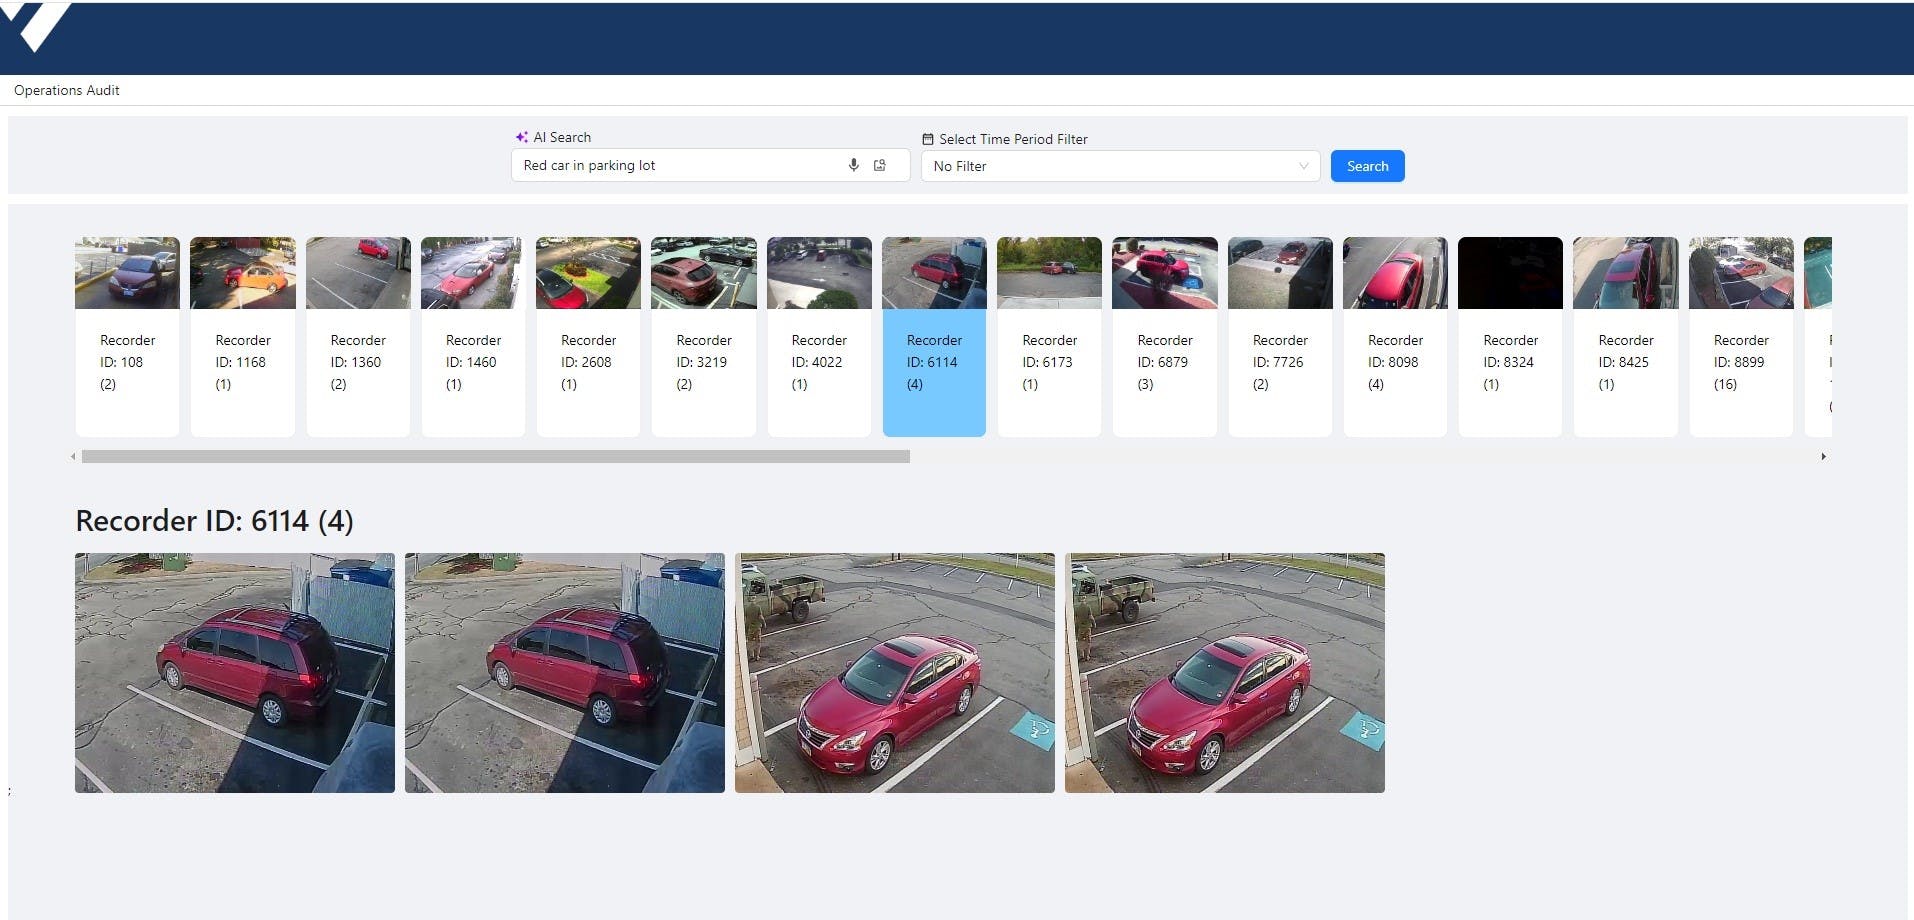Image resolution: width=1914 pixels, height=920 pixels.
Task: Select Recorder ID: 108 card
Action: tap(127, 336)
